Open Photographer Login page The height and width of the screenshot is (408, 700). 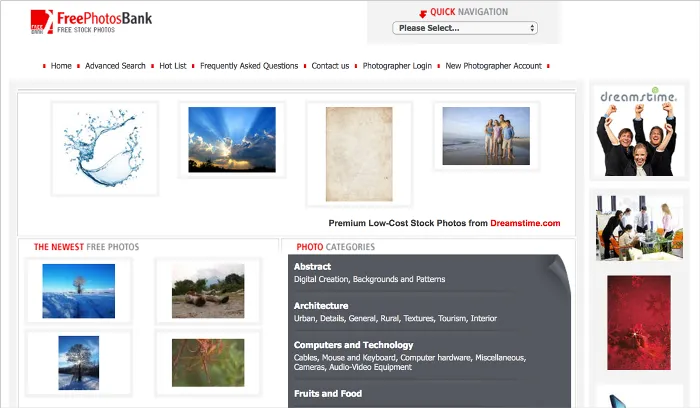click(397, 66)
